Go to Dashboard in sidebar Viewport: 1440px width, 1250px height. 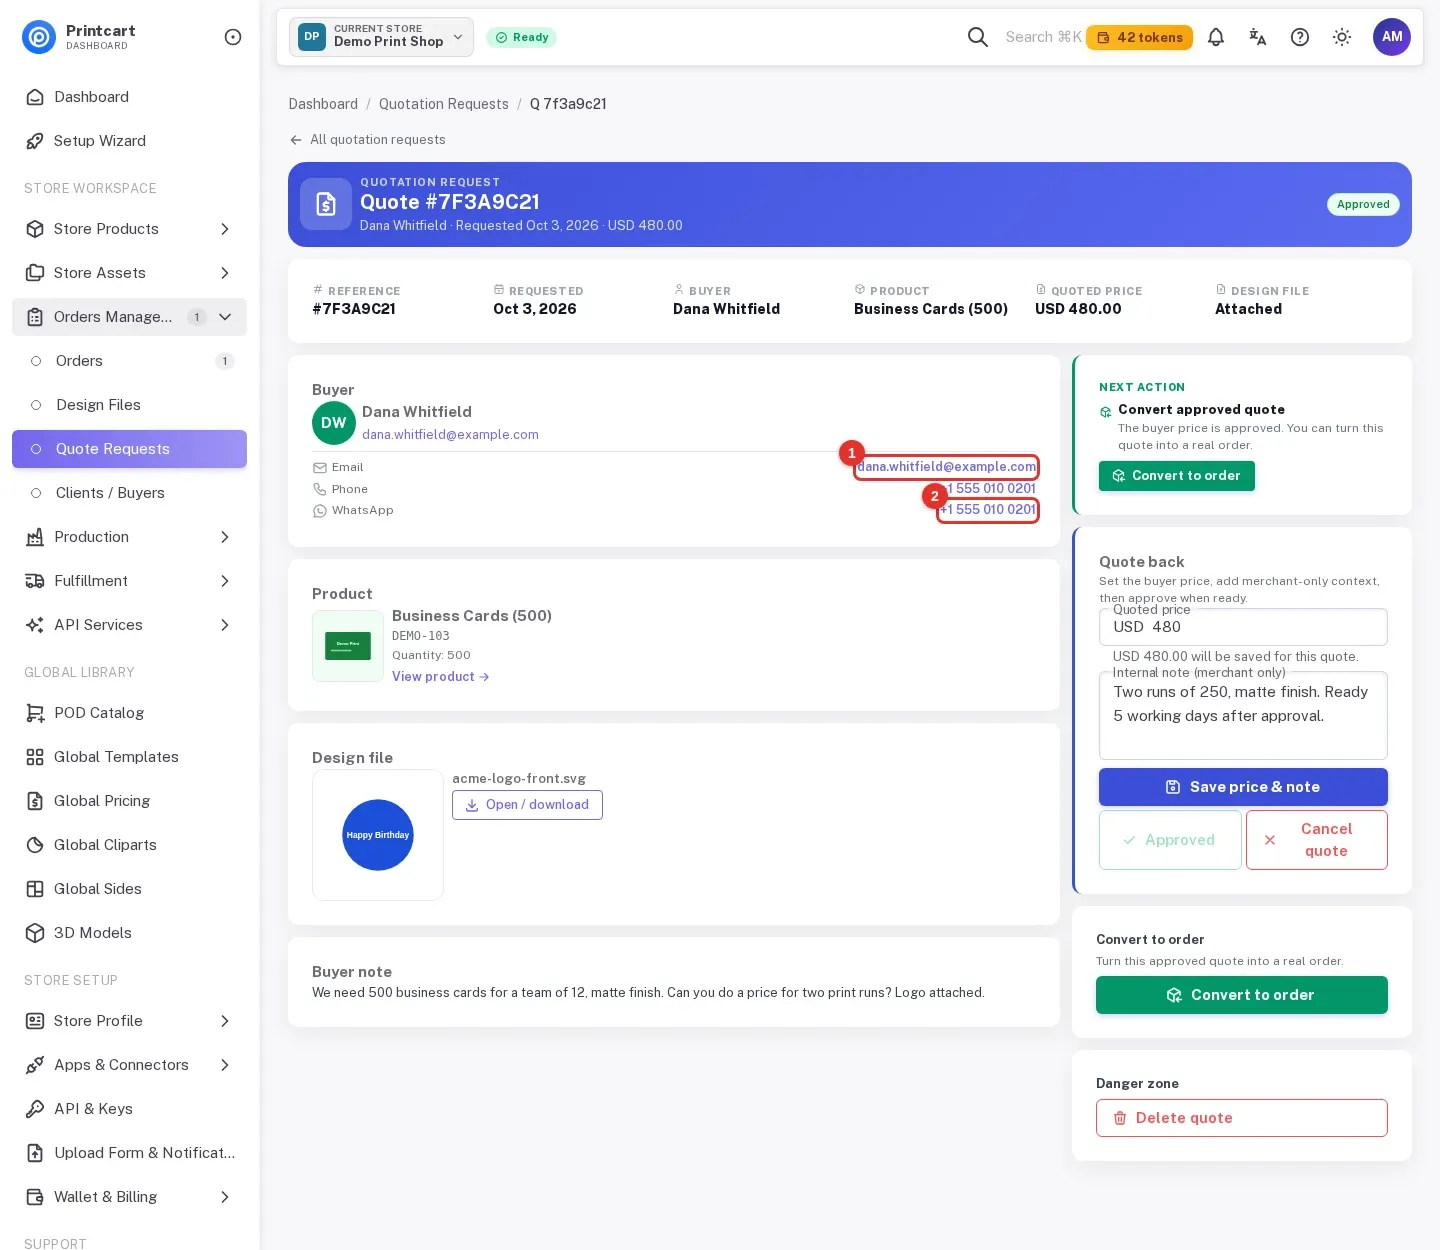tap(129, 97)
